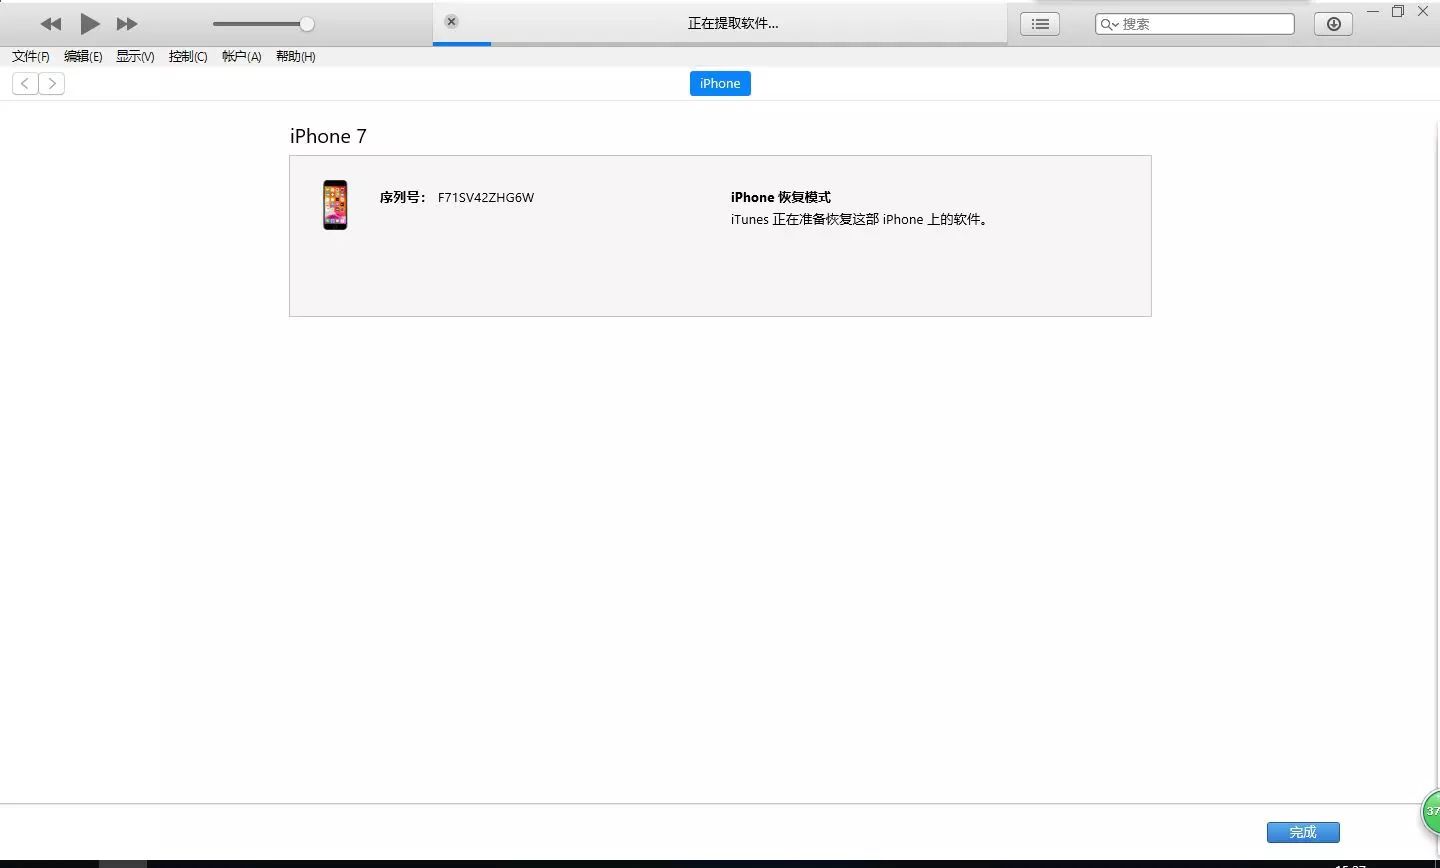This screenshot has height=868, width=1440.
Task: Click the extraction progress bar
Action: click(720, 44)
